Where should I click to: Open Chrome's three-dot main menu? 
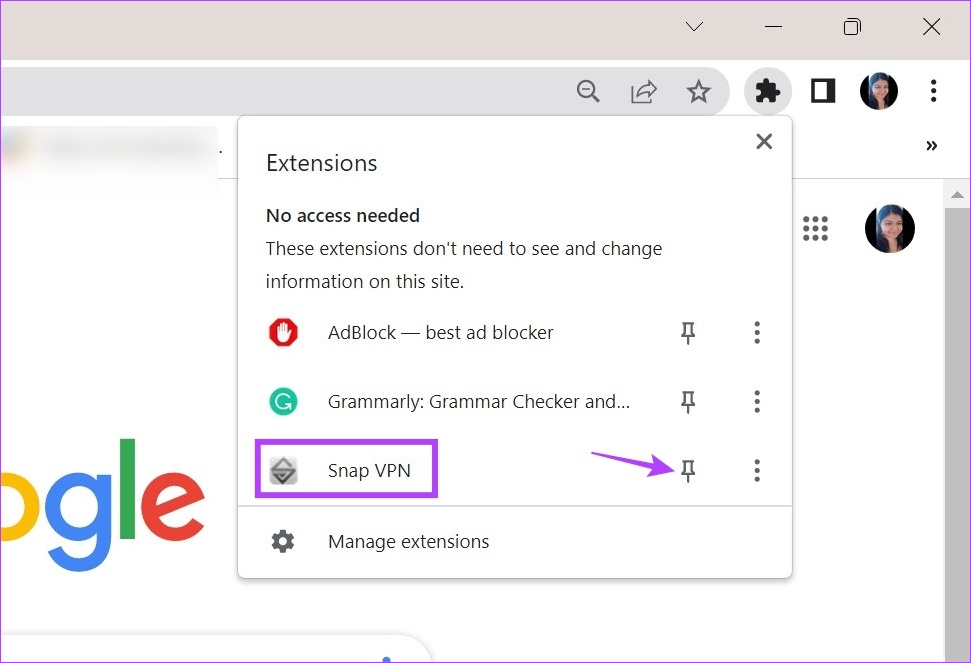click(x=933, y=91)
